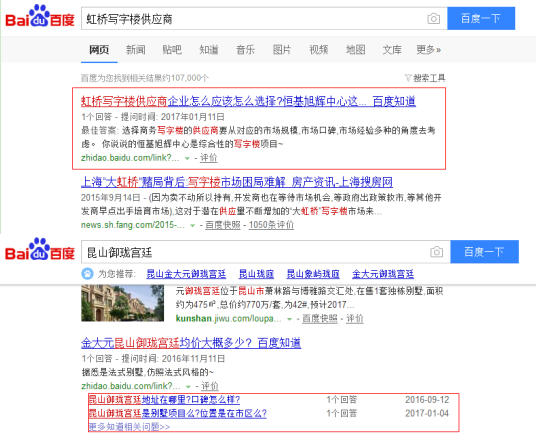Click 评价 link under first zhidao result
This screenshot has width=536, height=434.
point(209,158)
